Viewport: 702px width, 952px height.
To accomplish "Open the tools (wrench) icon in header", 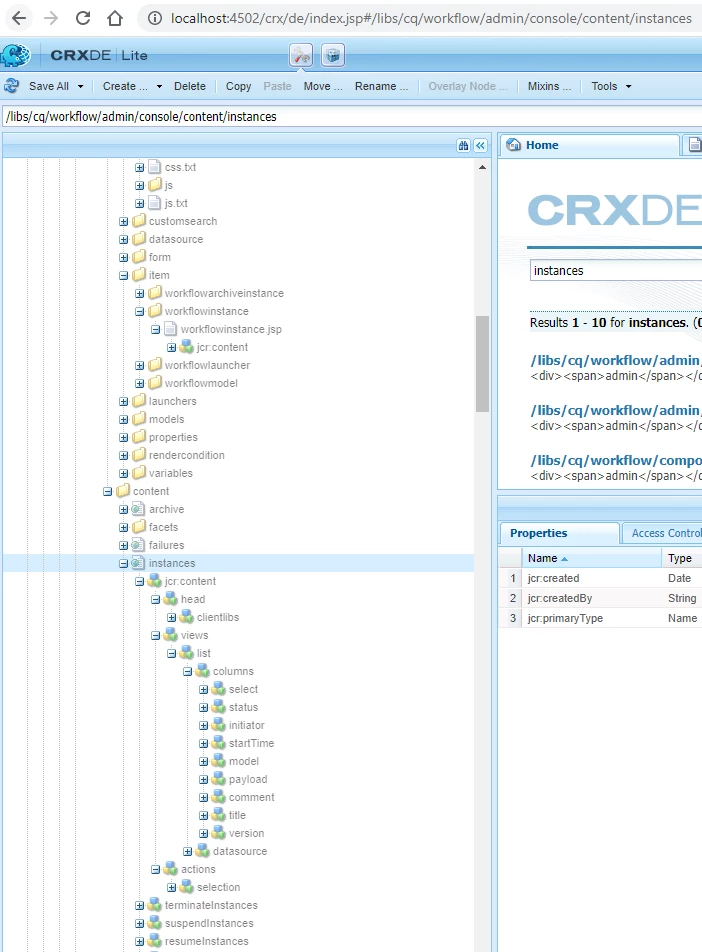I will click(301, 55).
